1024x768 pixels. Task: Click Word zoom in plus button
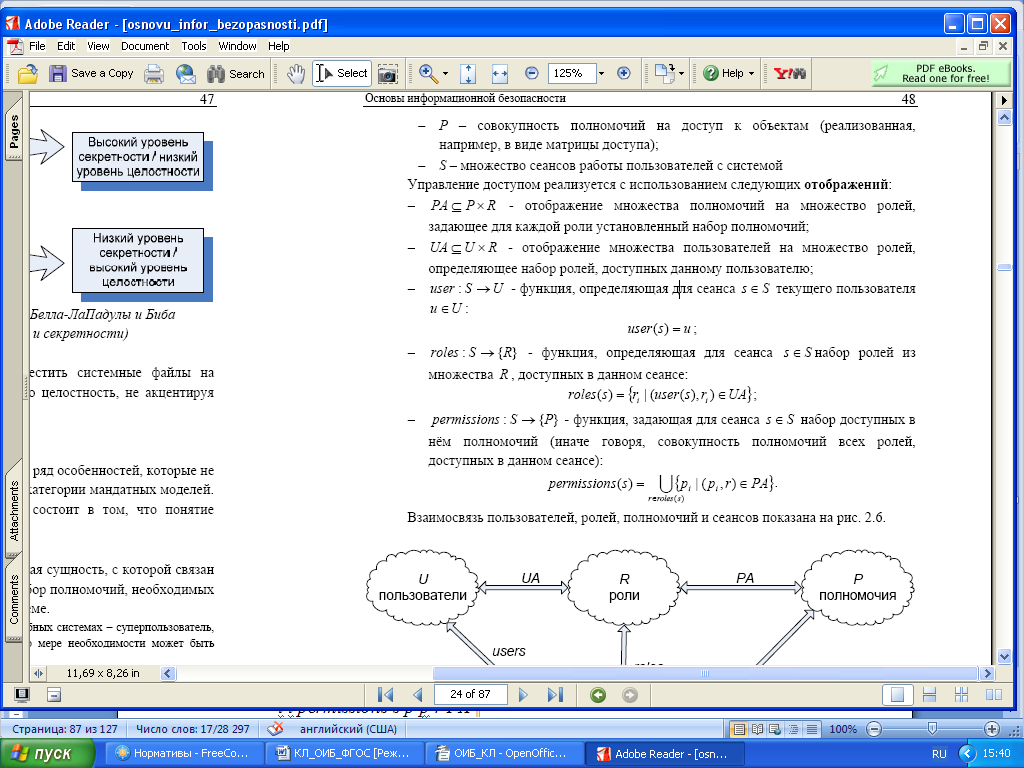(991, 729)
